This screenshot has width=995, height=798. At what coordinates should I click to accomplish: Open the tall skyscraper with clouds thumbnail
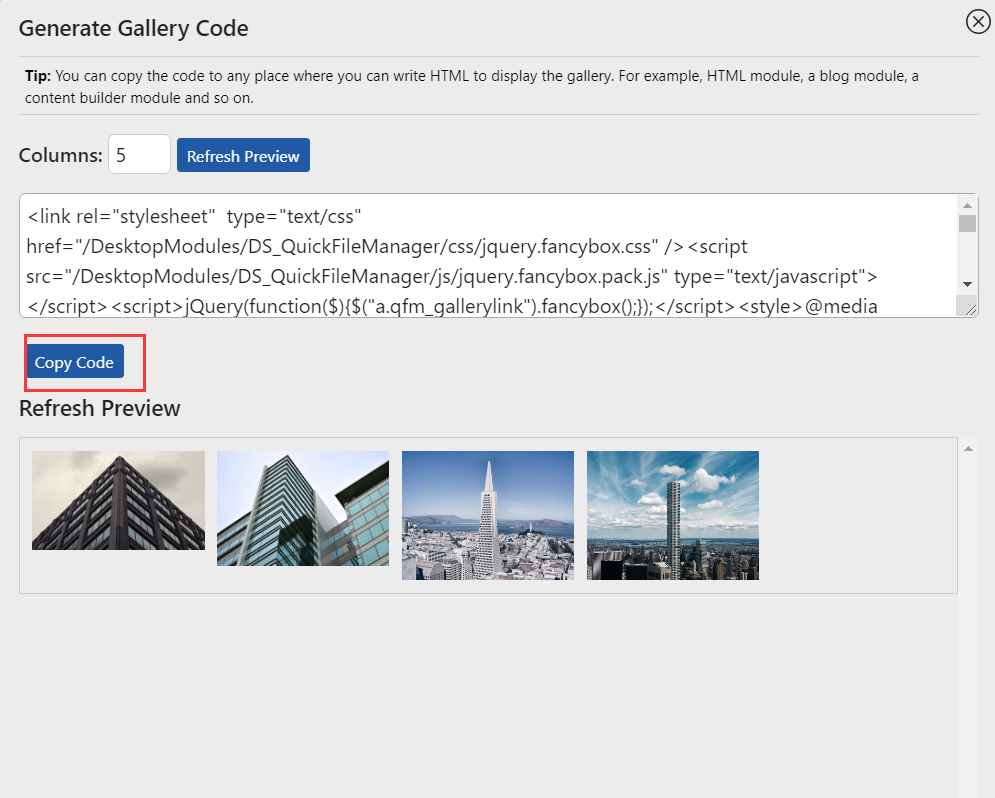(673, 515)
